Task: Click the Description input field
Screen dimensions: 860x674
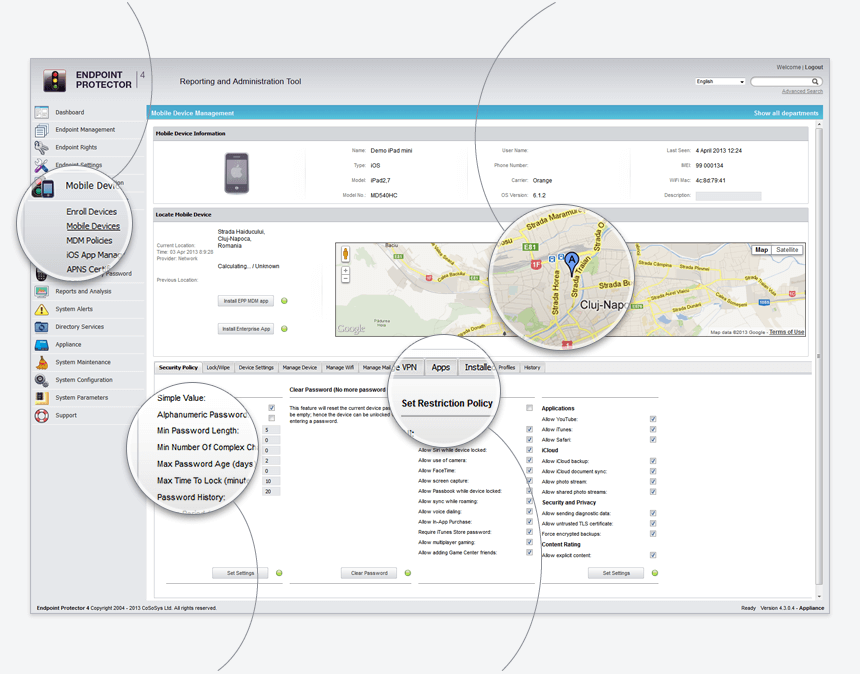Action: [728, 196]
